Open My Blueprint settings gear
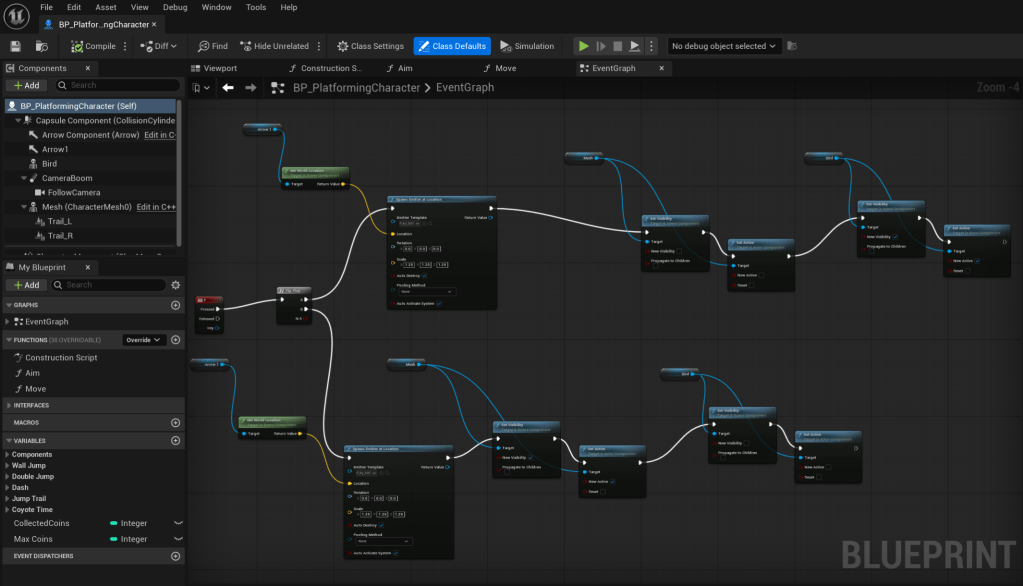This screenshot has width=1023, height=586. (x=176, y=285)
